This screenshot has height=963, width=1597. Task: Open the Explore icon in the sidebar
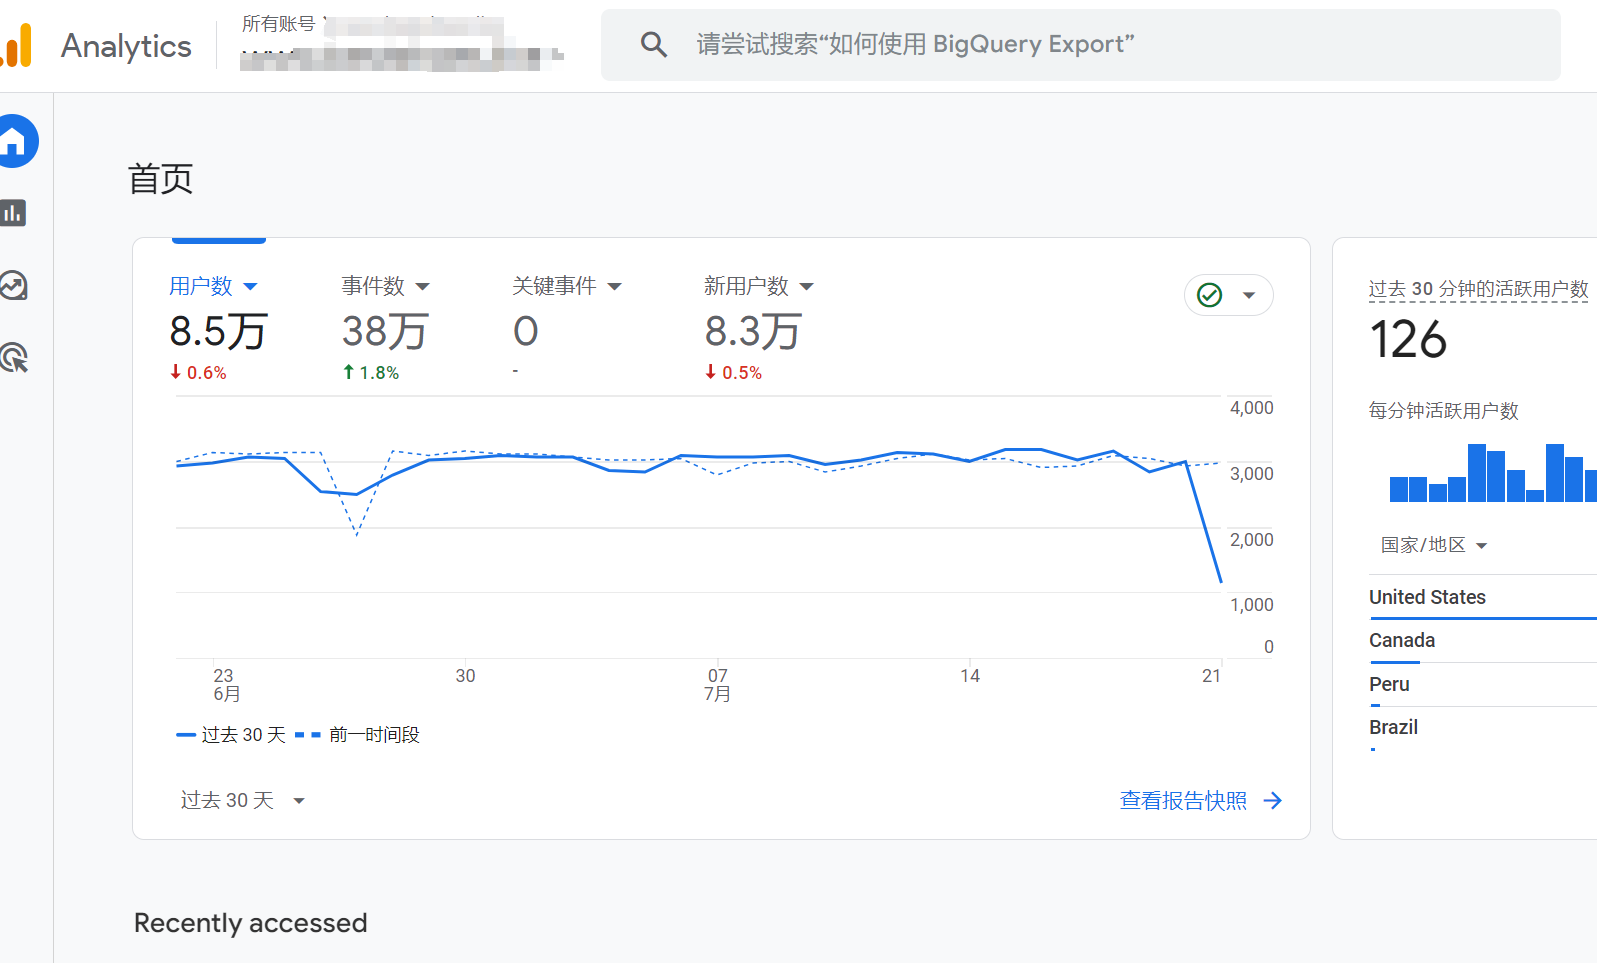coord(14,286)
